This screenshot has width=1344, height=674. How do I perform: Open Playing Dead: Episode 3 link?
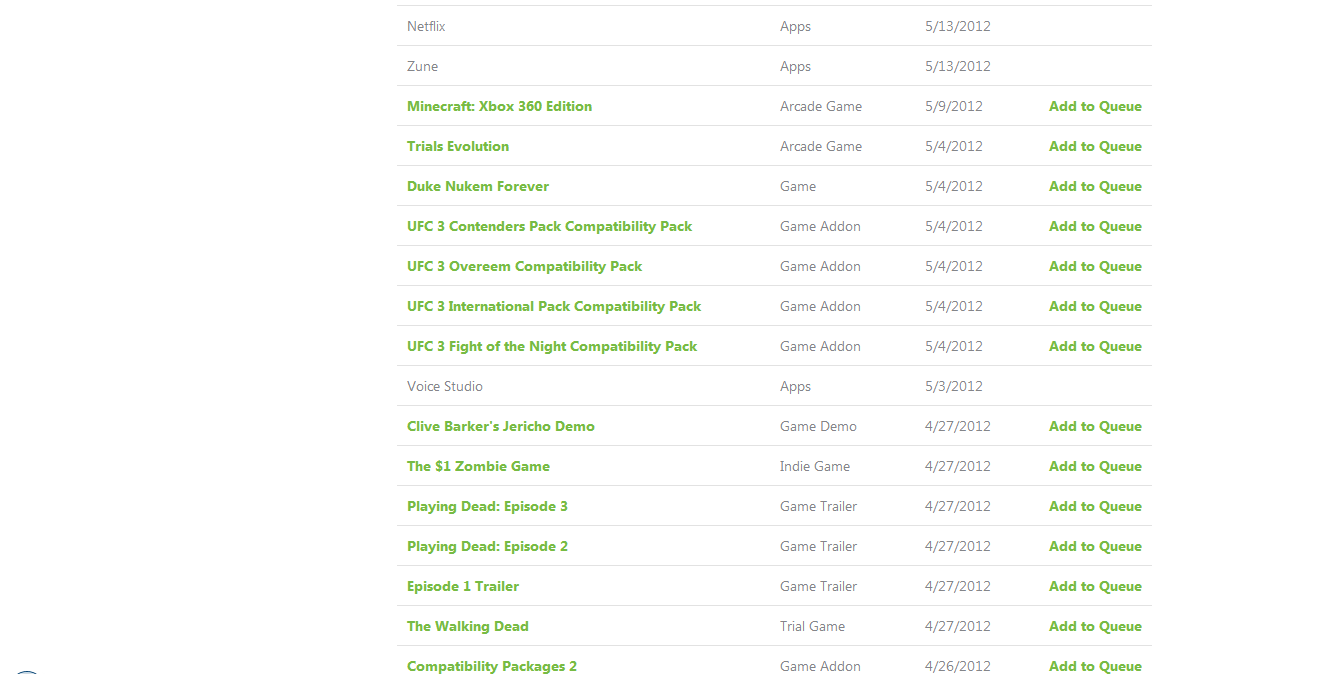[487, 506]
